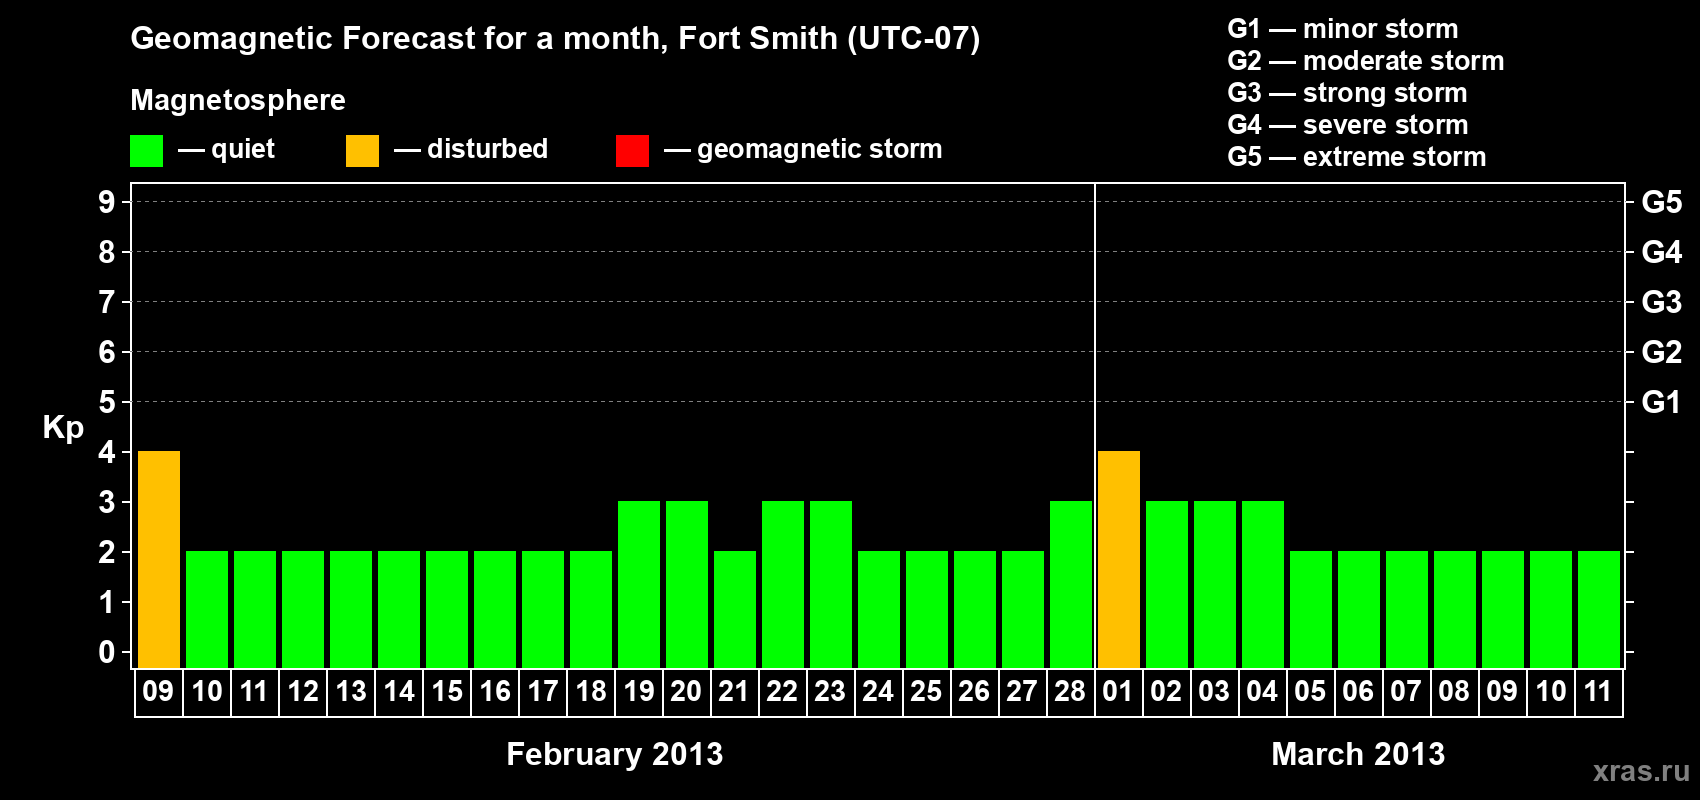Click the date label 20 in February
1700x800 pixels.
pyautogui.click(x=686, y=691)
